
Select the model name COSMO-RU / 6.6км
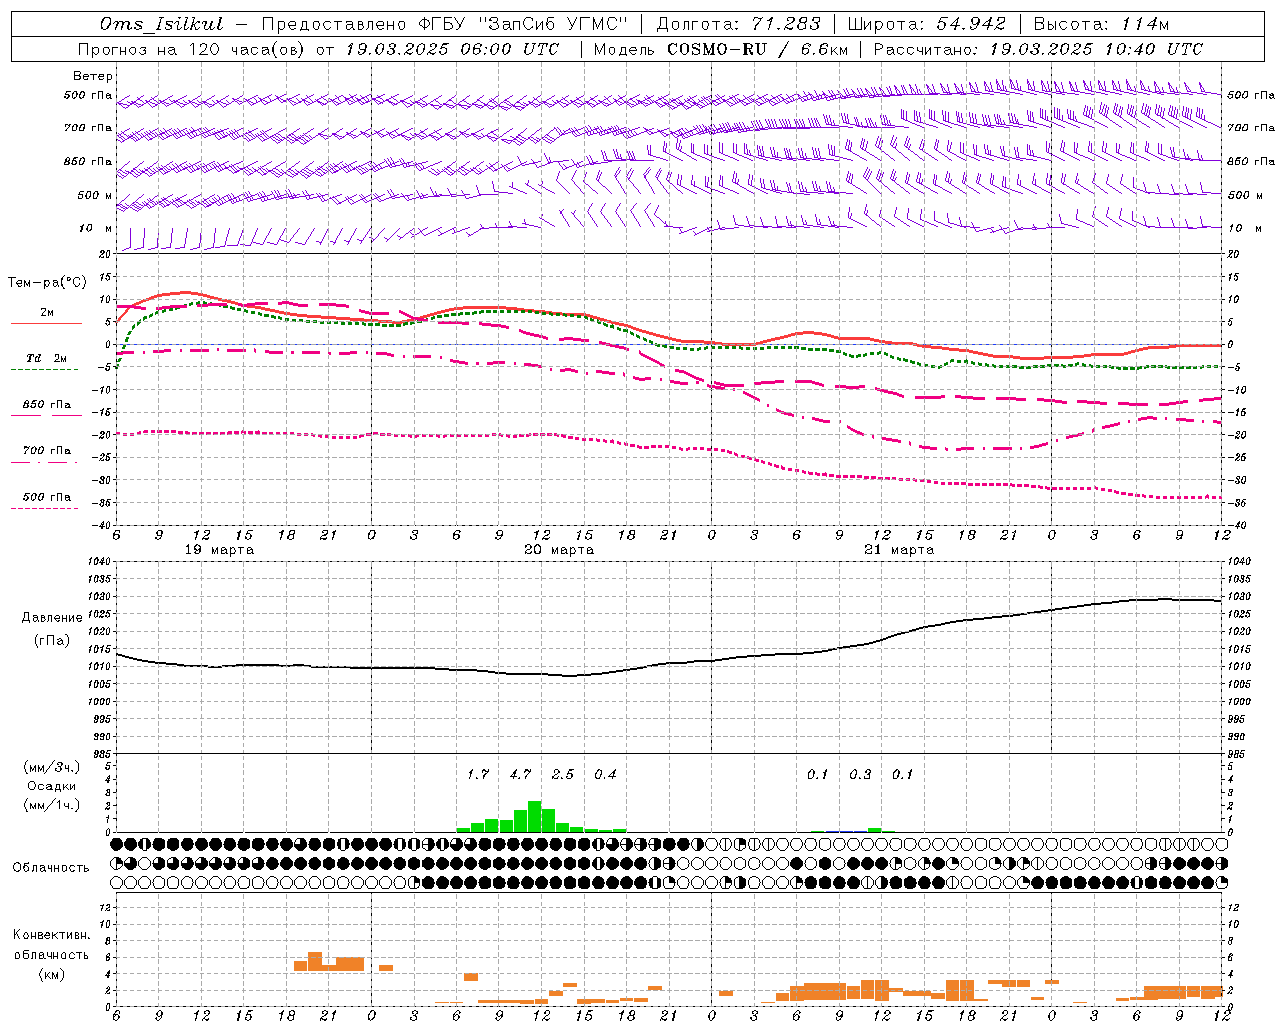757,49
